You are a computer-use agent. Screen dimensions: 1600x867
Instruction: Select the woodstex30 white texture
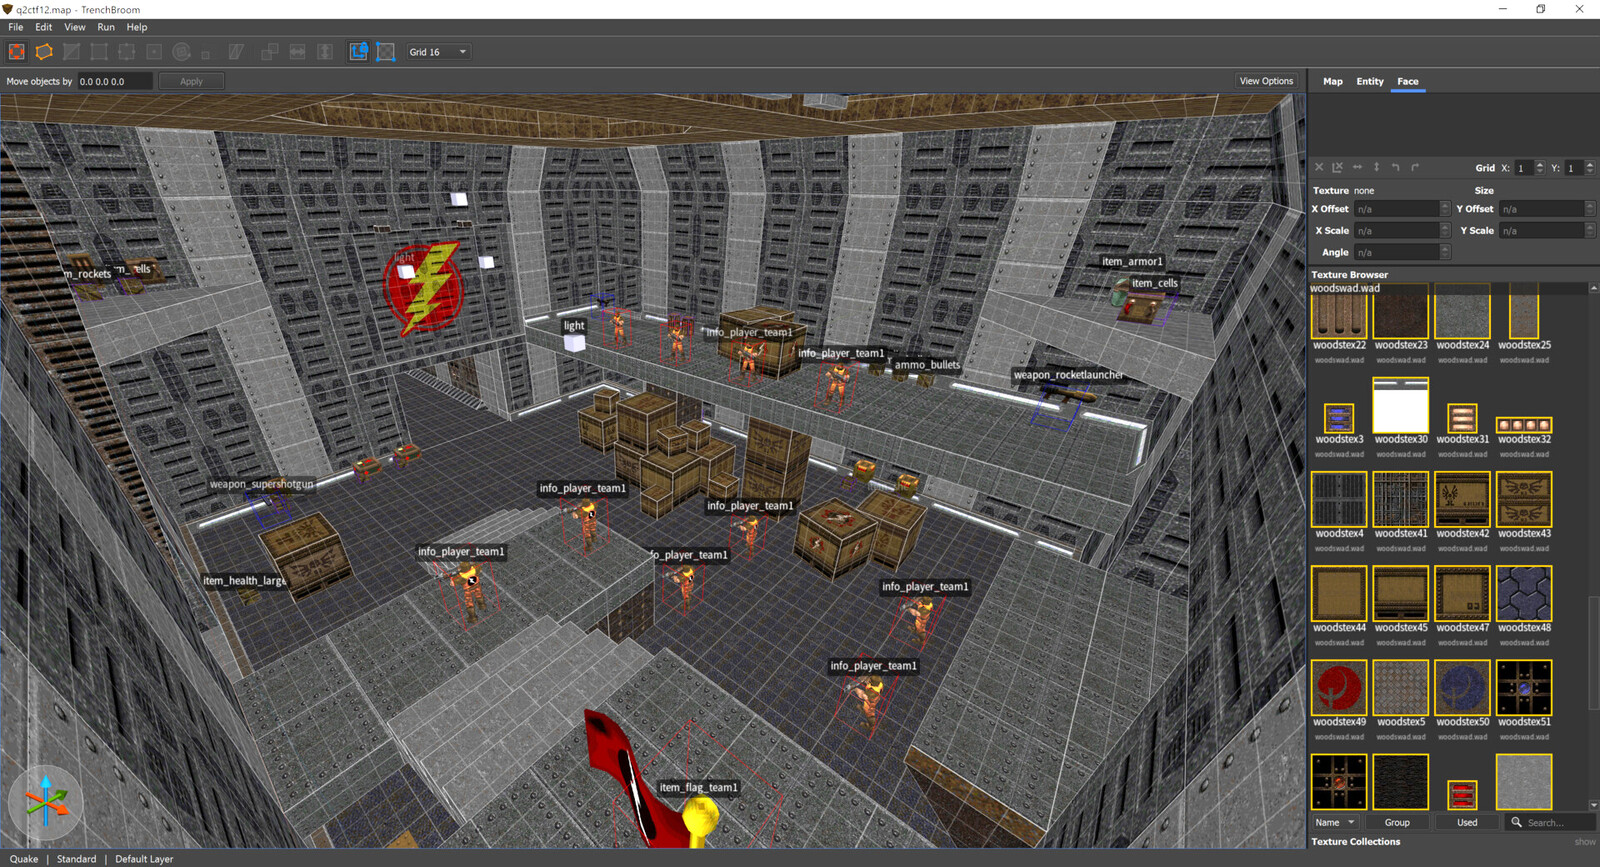[1401, 405]
